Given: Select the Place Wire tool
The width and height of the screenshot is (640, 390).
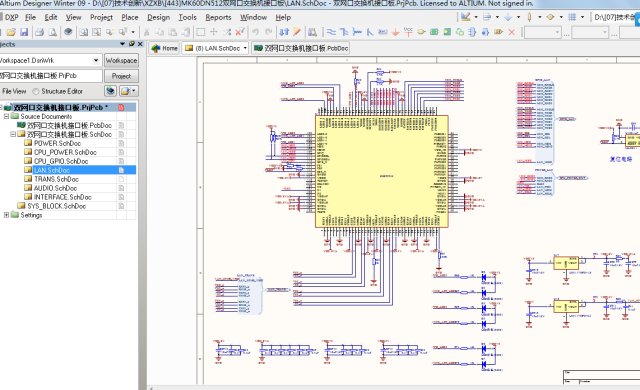Looking at the screenshot, I should (x=331, y=32).
